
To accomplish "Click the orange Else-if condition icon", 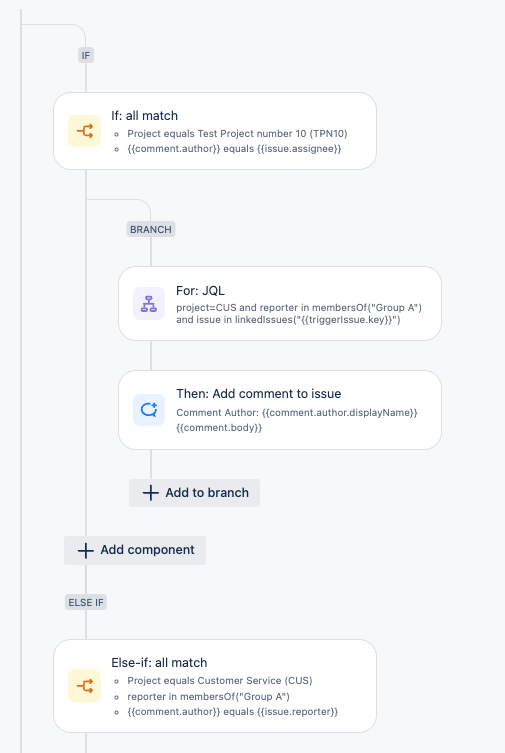I will (84, 685).
